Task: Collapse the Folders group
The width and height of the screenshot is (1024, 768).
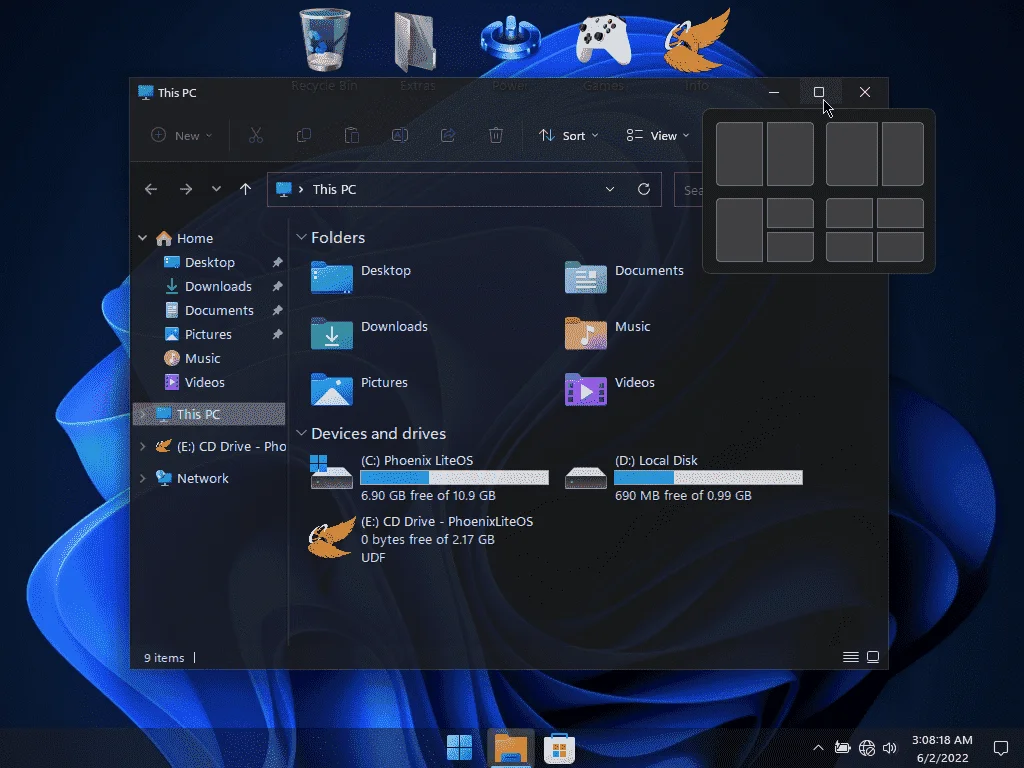Action: click(x=301, y=237)
